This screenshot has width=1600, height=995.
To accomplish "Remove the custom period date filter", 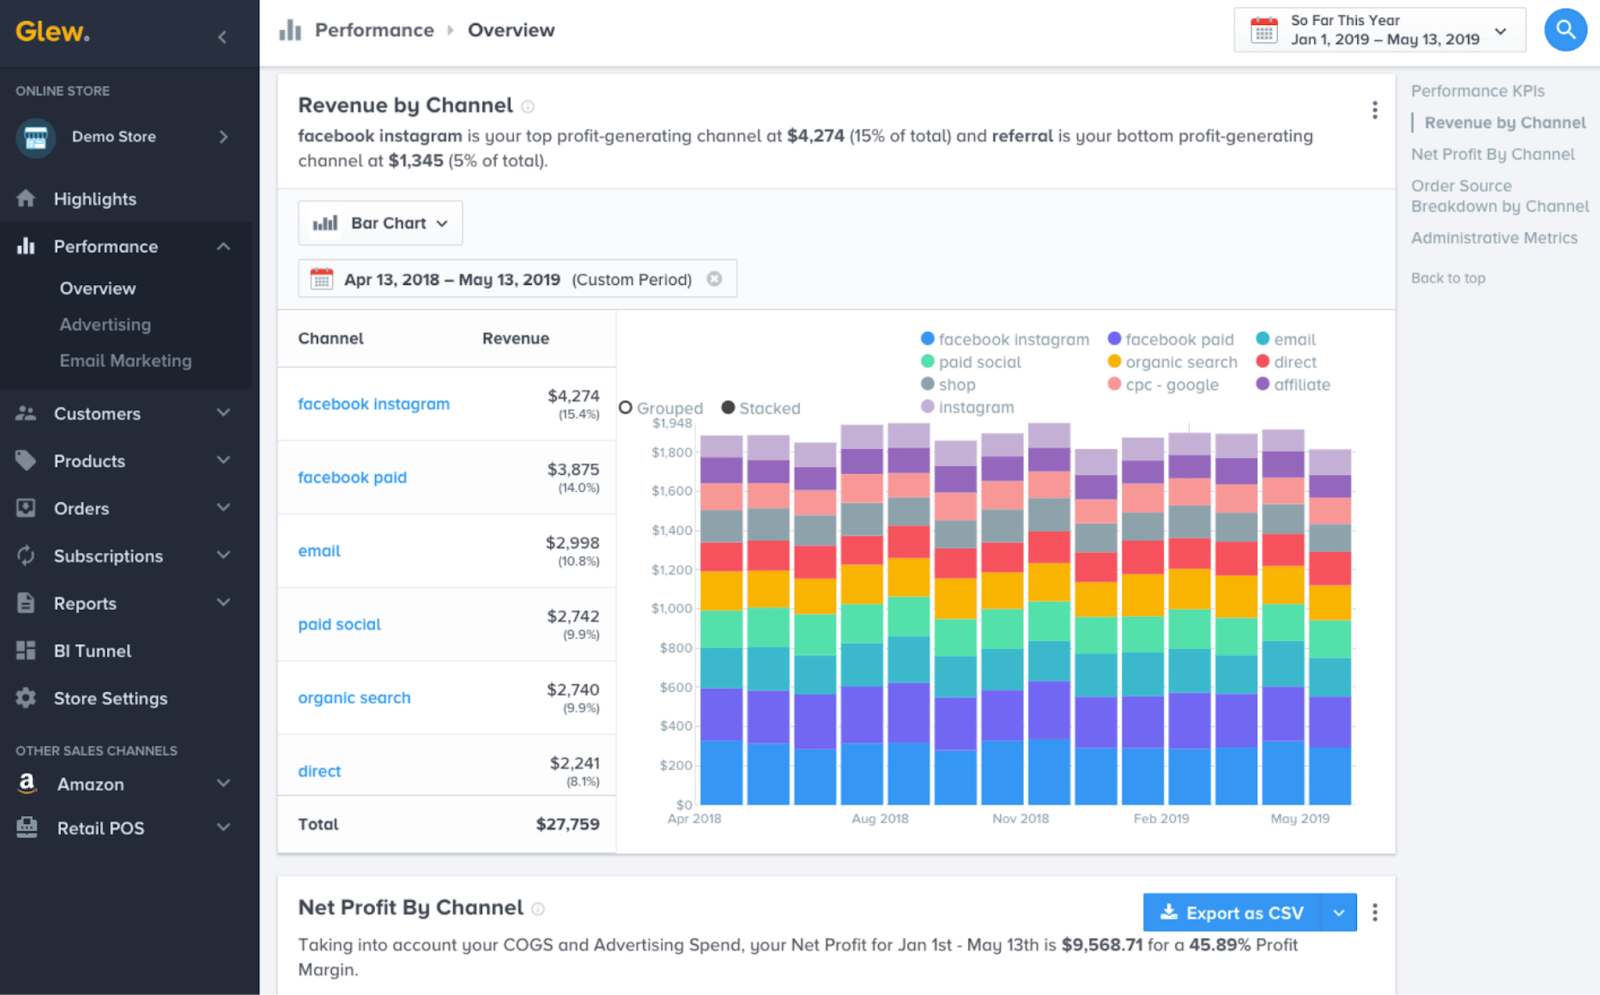I will (714, 279).
